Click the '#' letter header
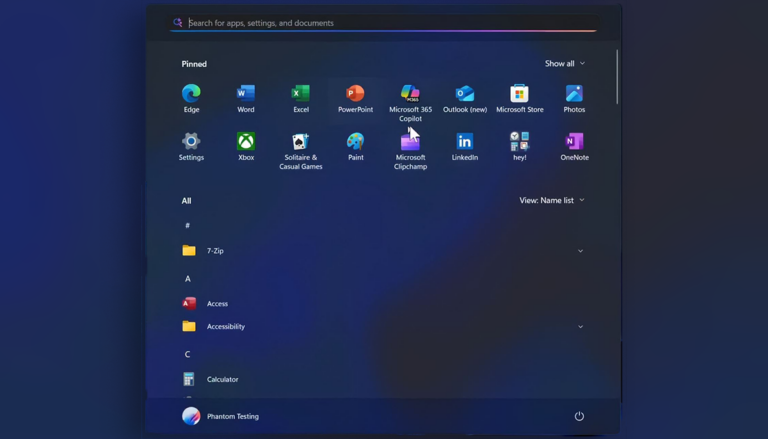 [x=187, y=225]
